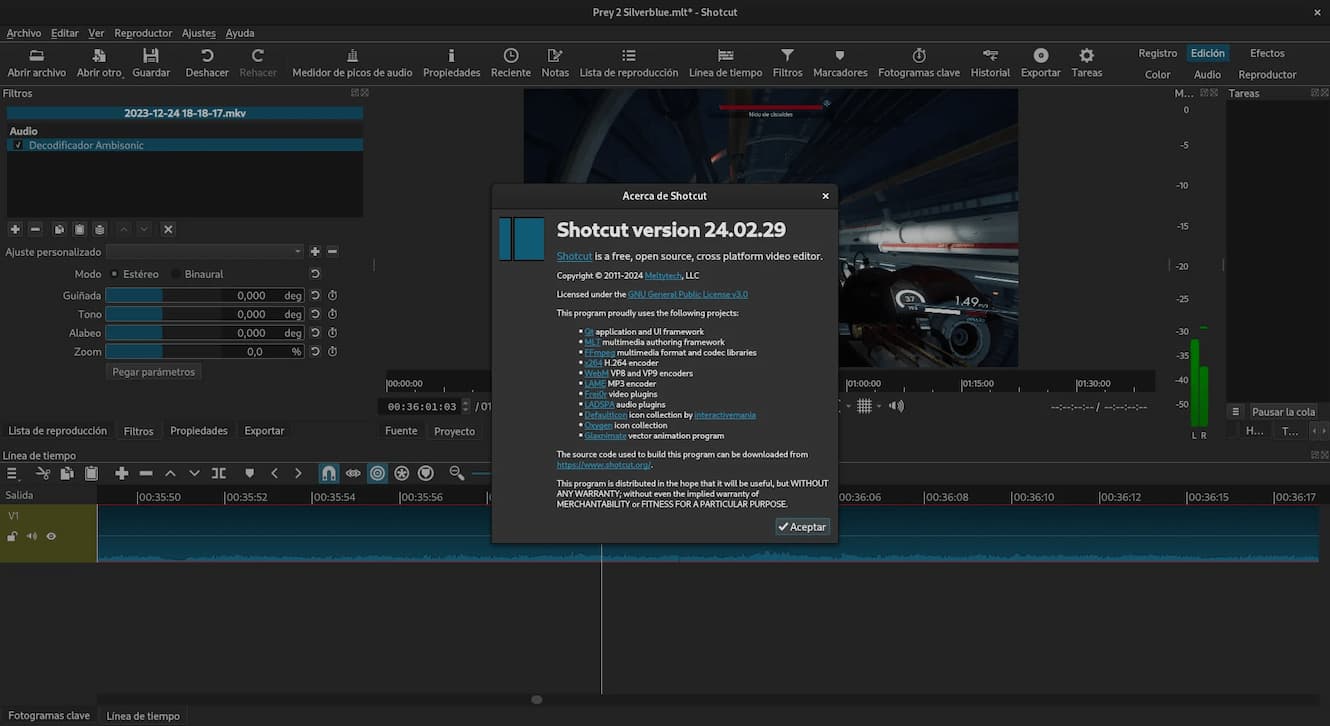1330x726 pixels.
Task: Add a marker in the timeline toolbar
Action: (x=250, y=473)
